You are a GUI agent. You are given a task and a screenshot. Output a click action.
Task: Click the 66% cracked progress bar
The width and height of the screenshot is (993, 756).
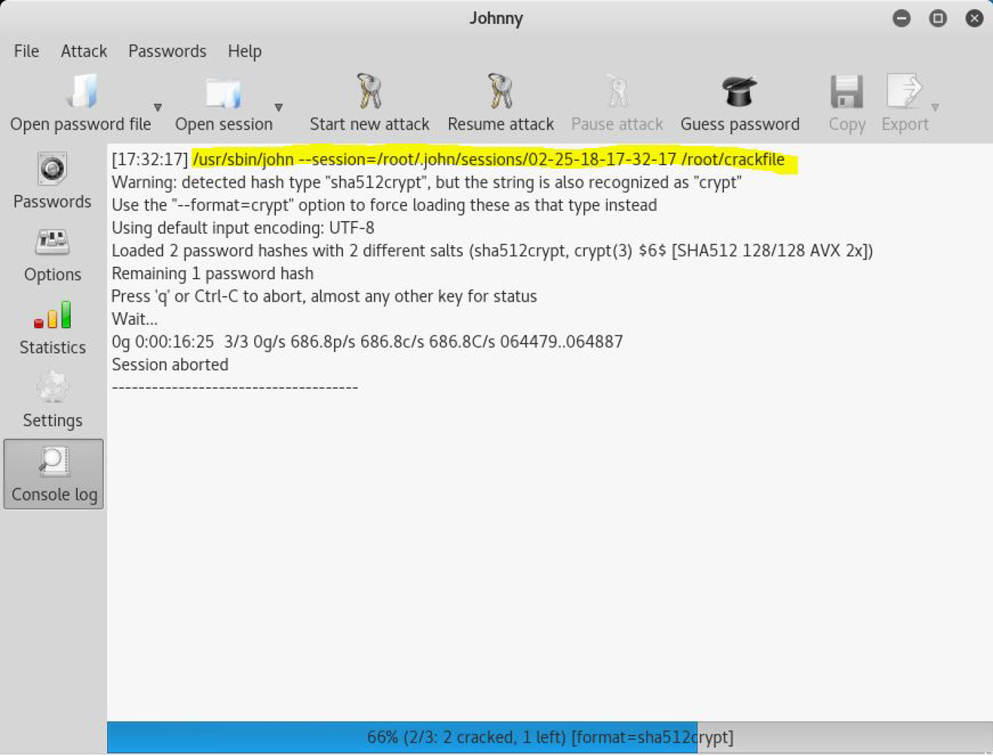pos(550,737)
